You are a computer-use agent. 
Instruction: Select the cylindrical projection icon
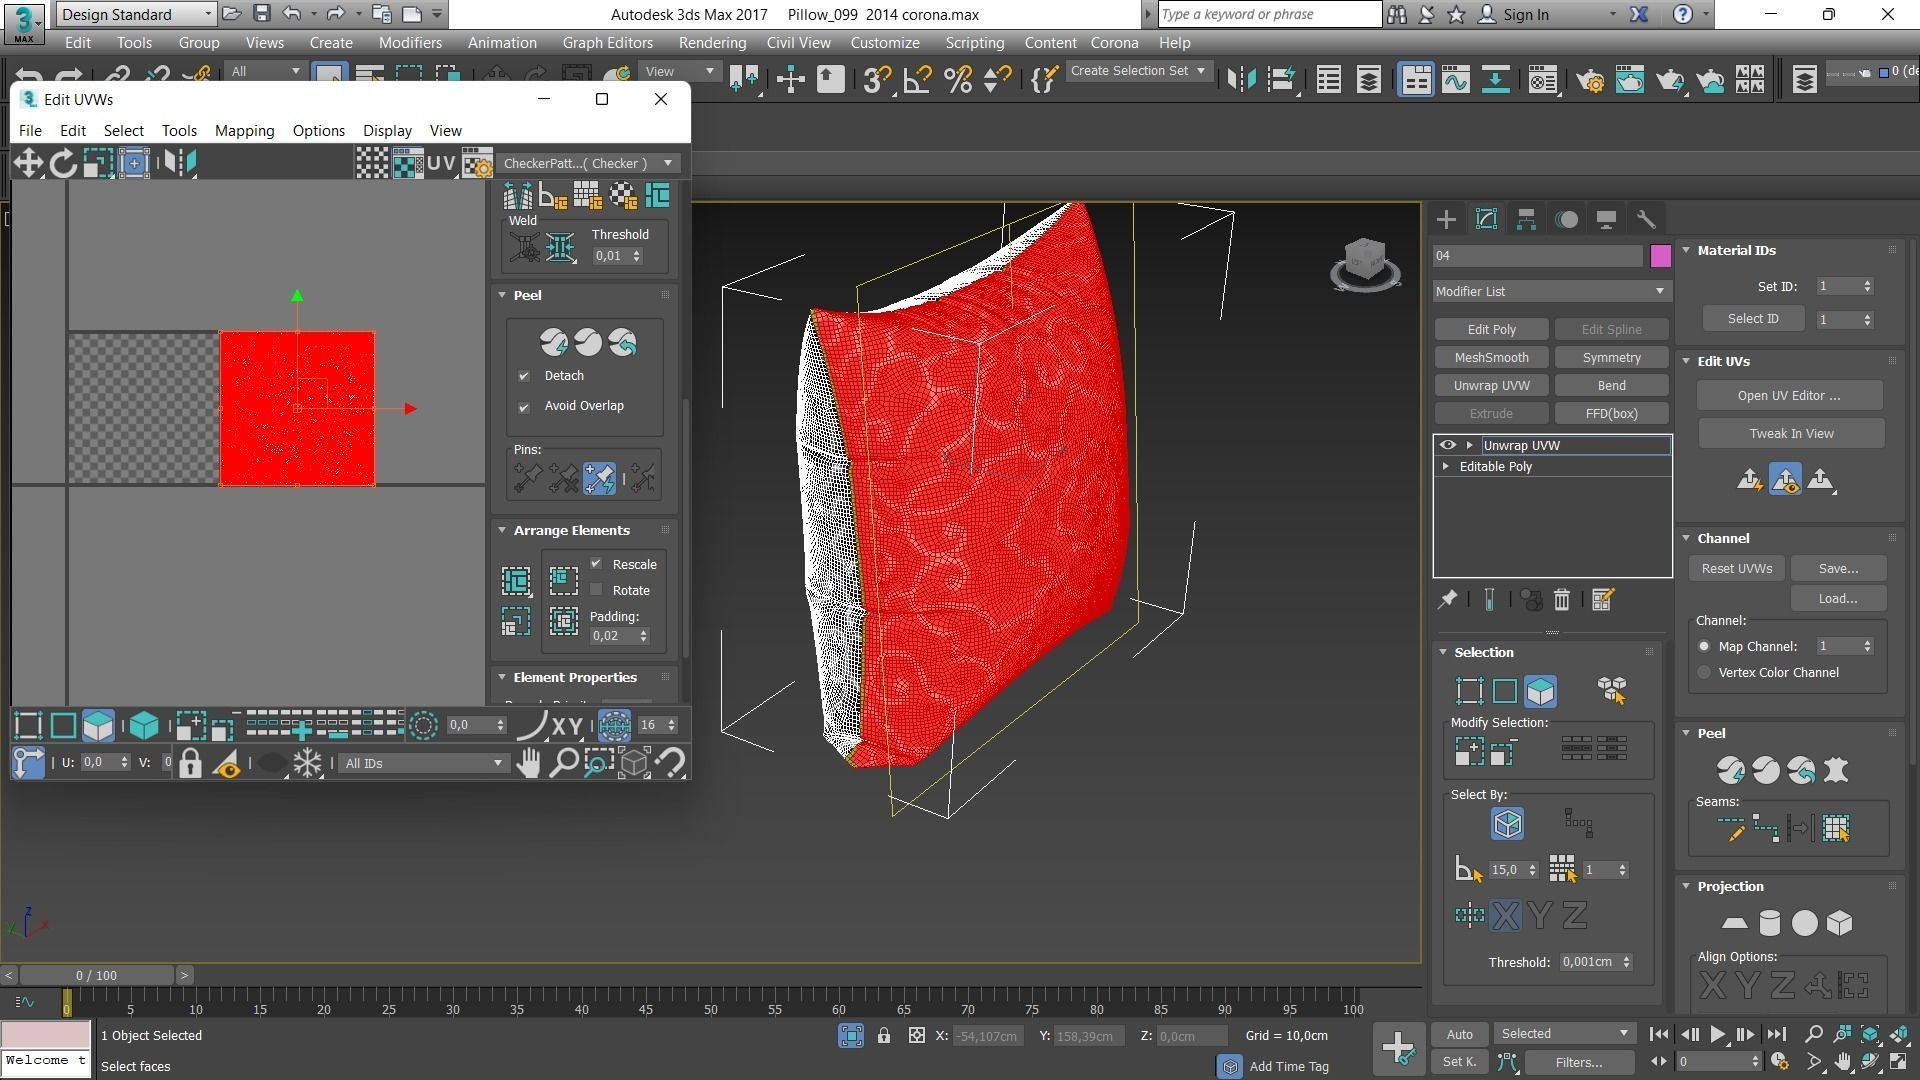(x=1769, y=923)
